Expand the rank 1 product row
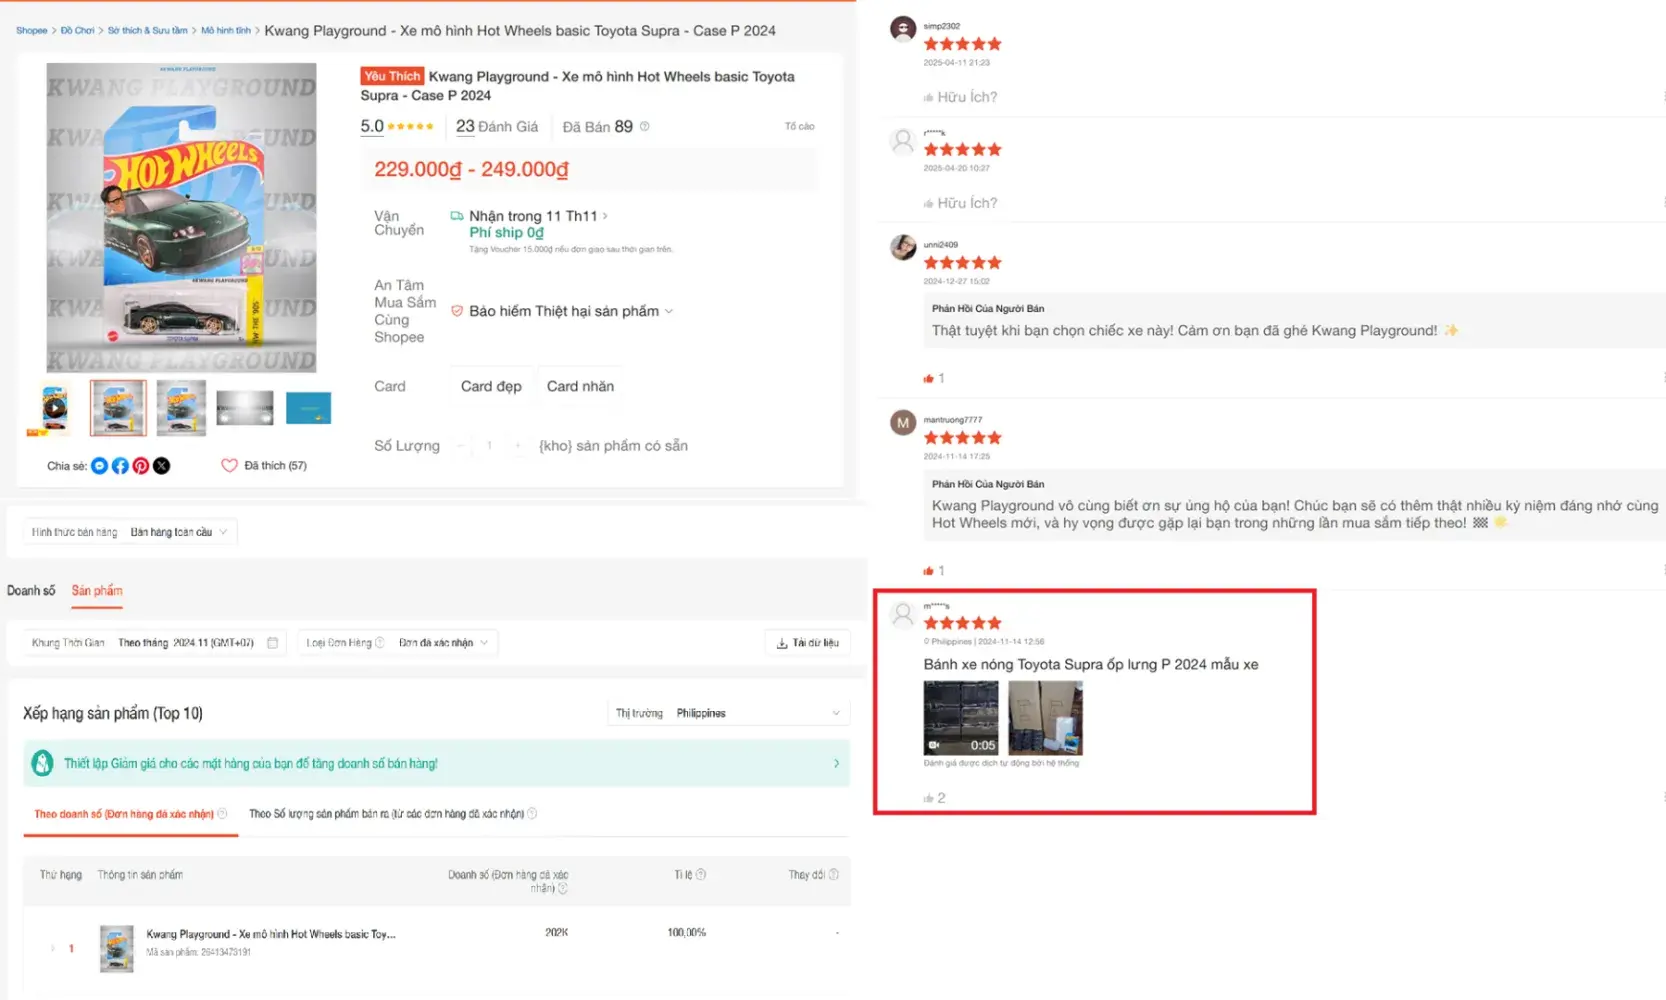1666x1000 pixels. (52, 948)
